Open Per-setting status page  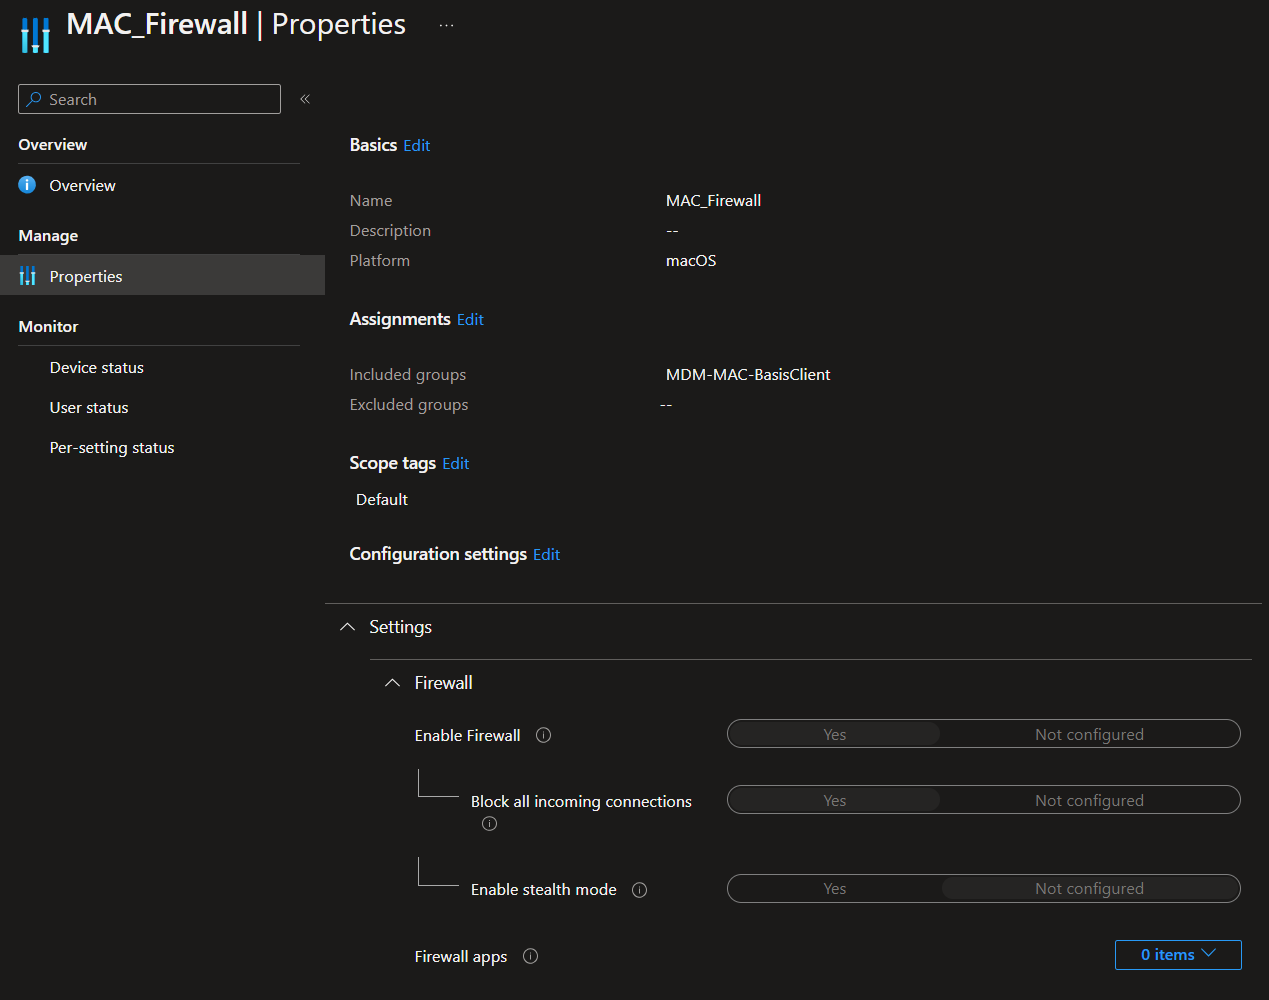pyautogui.click(x=112, y=447)
